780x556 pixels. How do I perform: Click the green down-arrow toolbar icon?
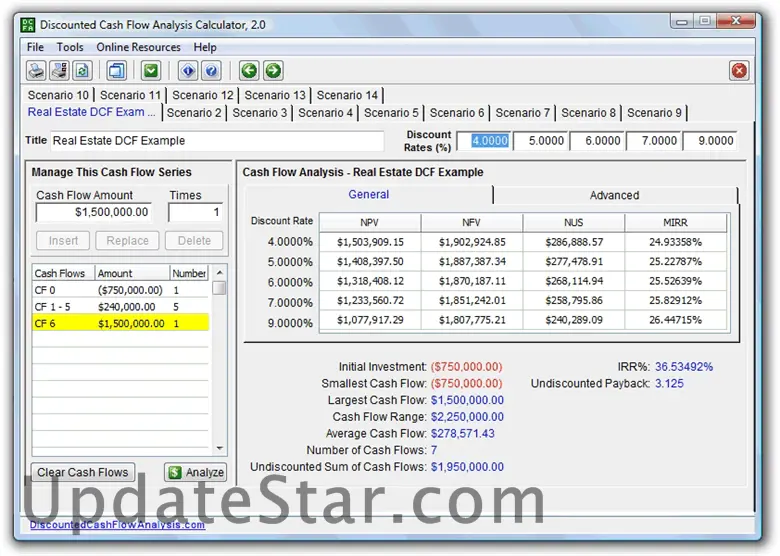click(x=151, y=71)
